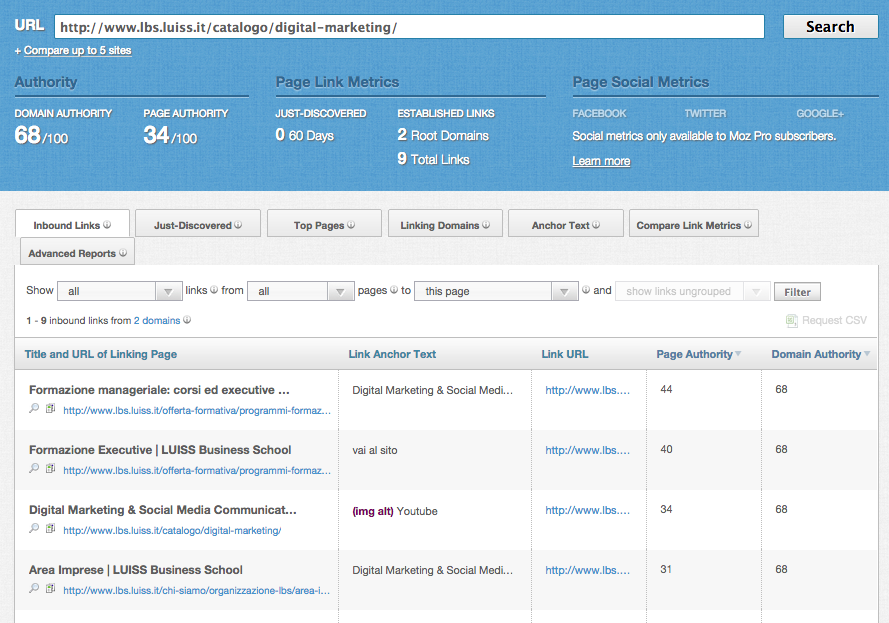889x623 pixels.
Task: Click the magnifier icon under Digital Marketing row
Action: click(34, 528)
